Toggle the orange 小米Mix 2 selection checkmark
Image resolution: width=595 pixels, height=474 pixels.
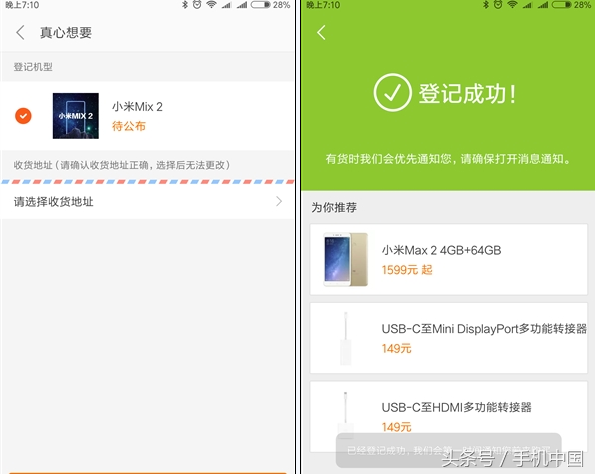[23, 116]
